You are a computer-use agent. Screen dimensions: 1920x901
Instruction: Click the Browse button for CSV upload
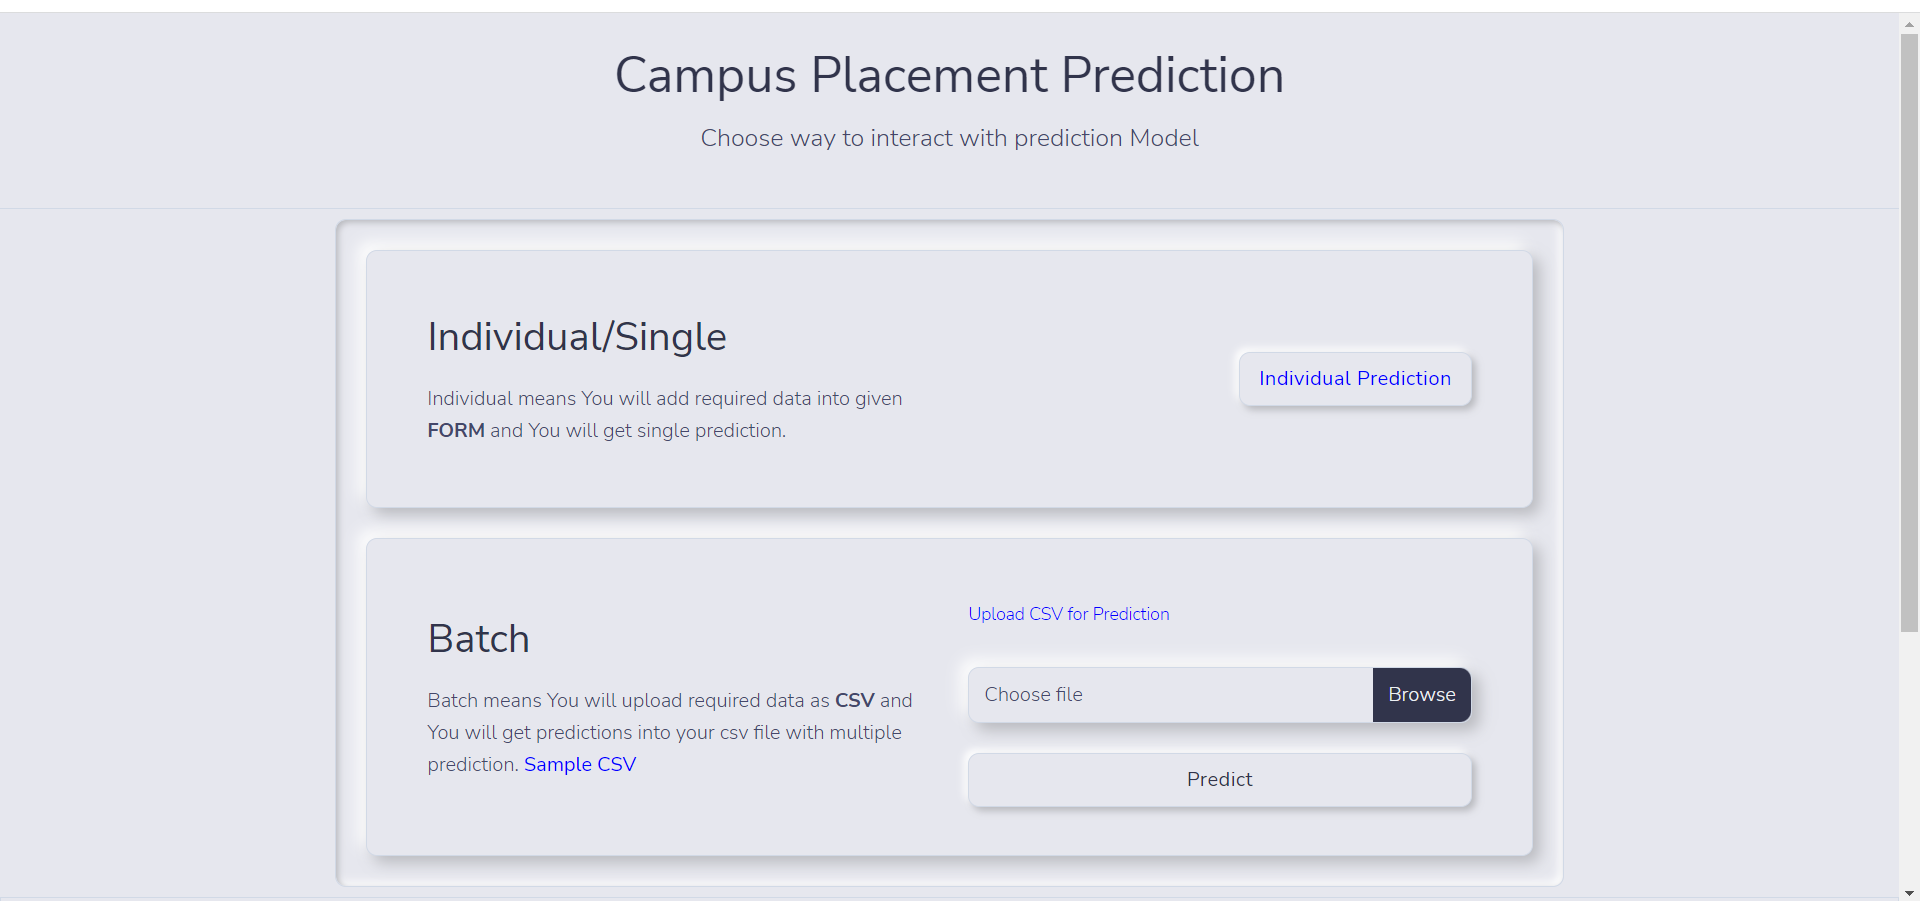(1421, 695)
